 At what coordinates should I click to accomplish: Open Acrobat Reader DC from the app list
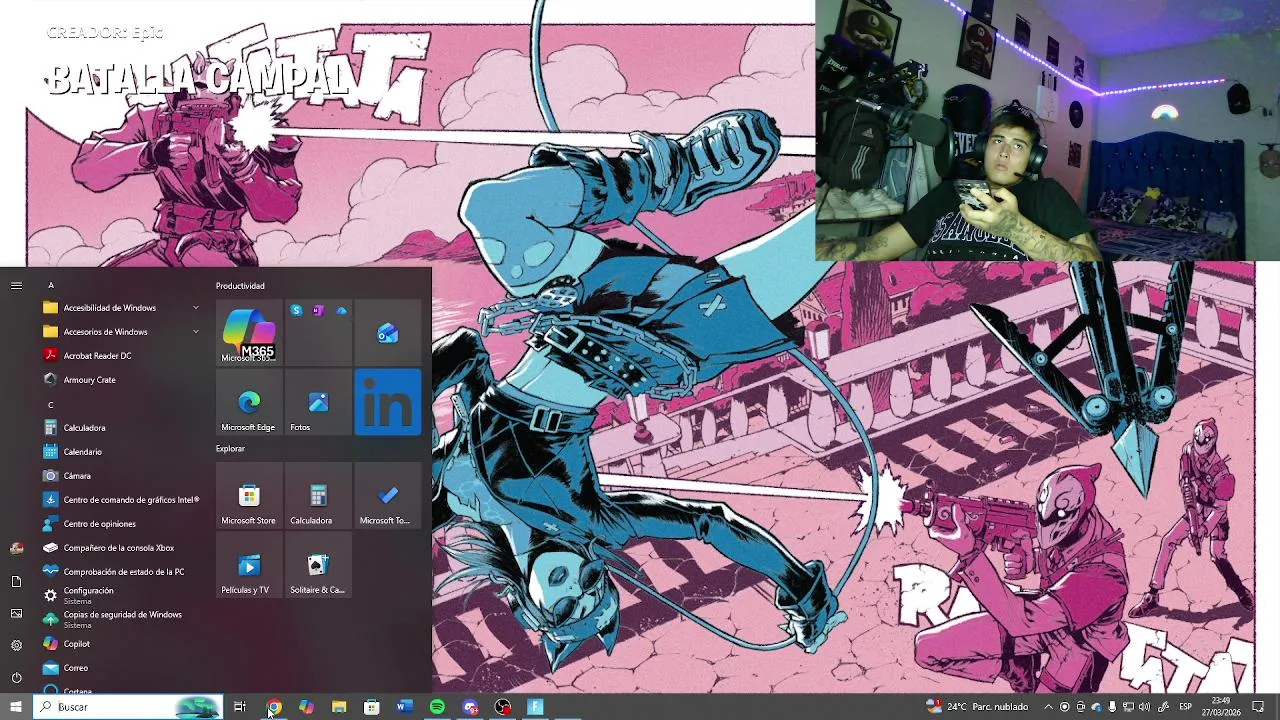click(120, 355)
